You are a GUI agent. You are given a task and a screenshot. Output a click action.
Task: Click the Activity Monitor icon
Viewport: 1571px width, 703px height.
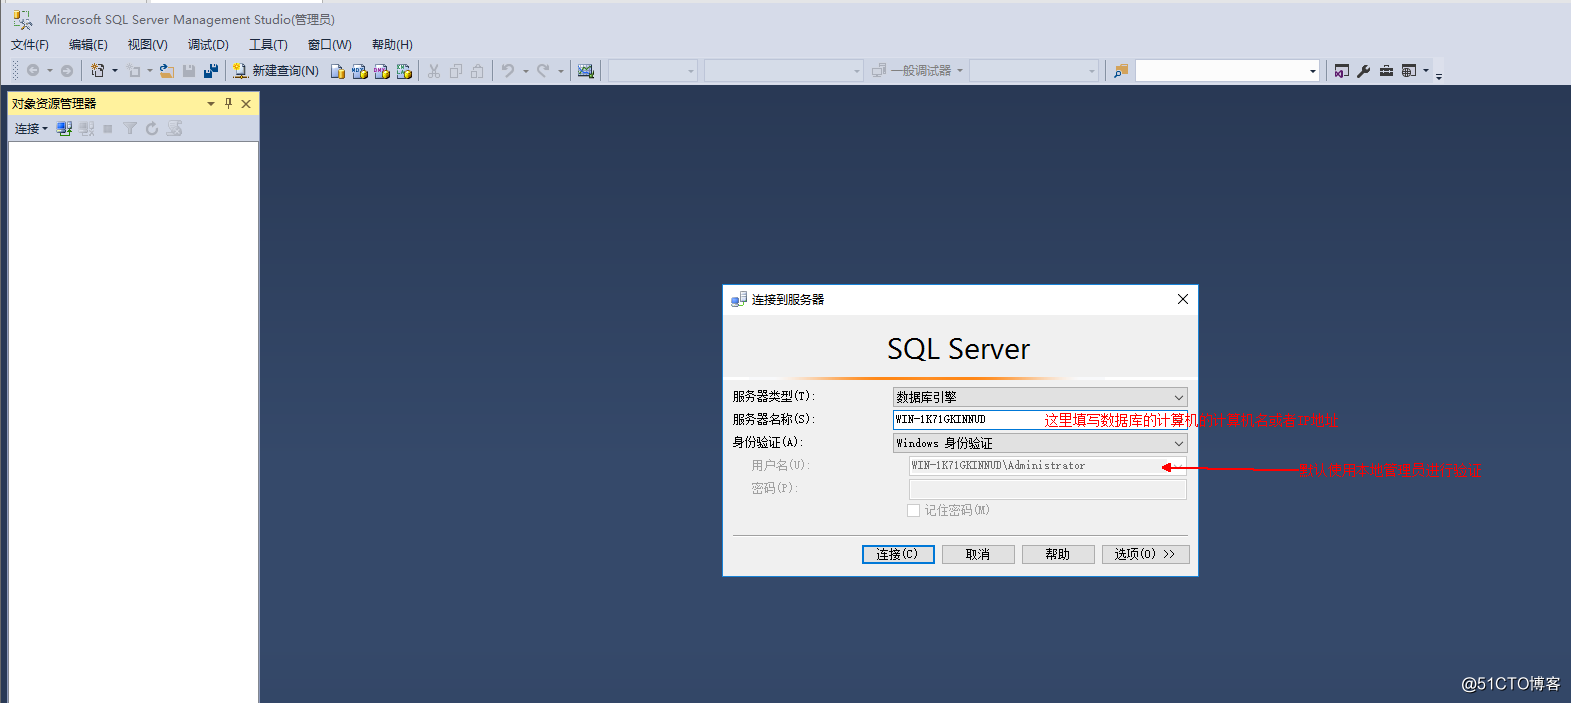click(586, 71)
